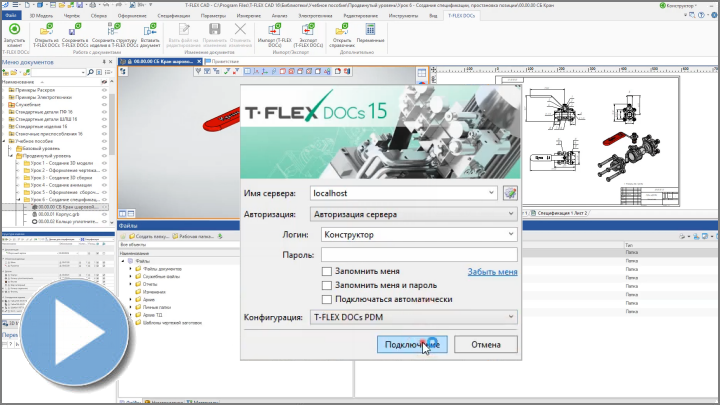The height and width of the screenshot is (405, 720).
Task: Expand Файлы документов folder in Файлы panel
Action: 130,269
